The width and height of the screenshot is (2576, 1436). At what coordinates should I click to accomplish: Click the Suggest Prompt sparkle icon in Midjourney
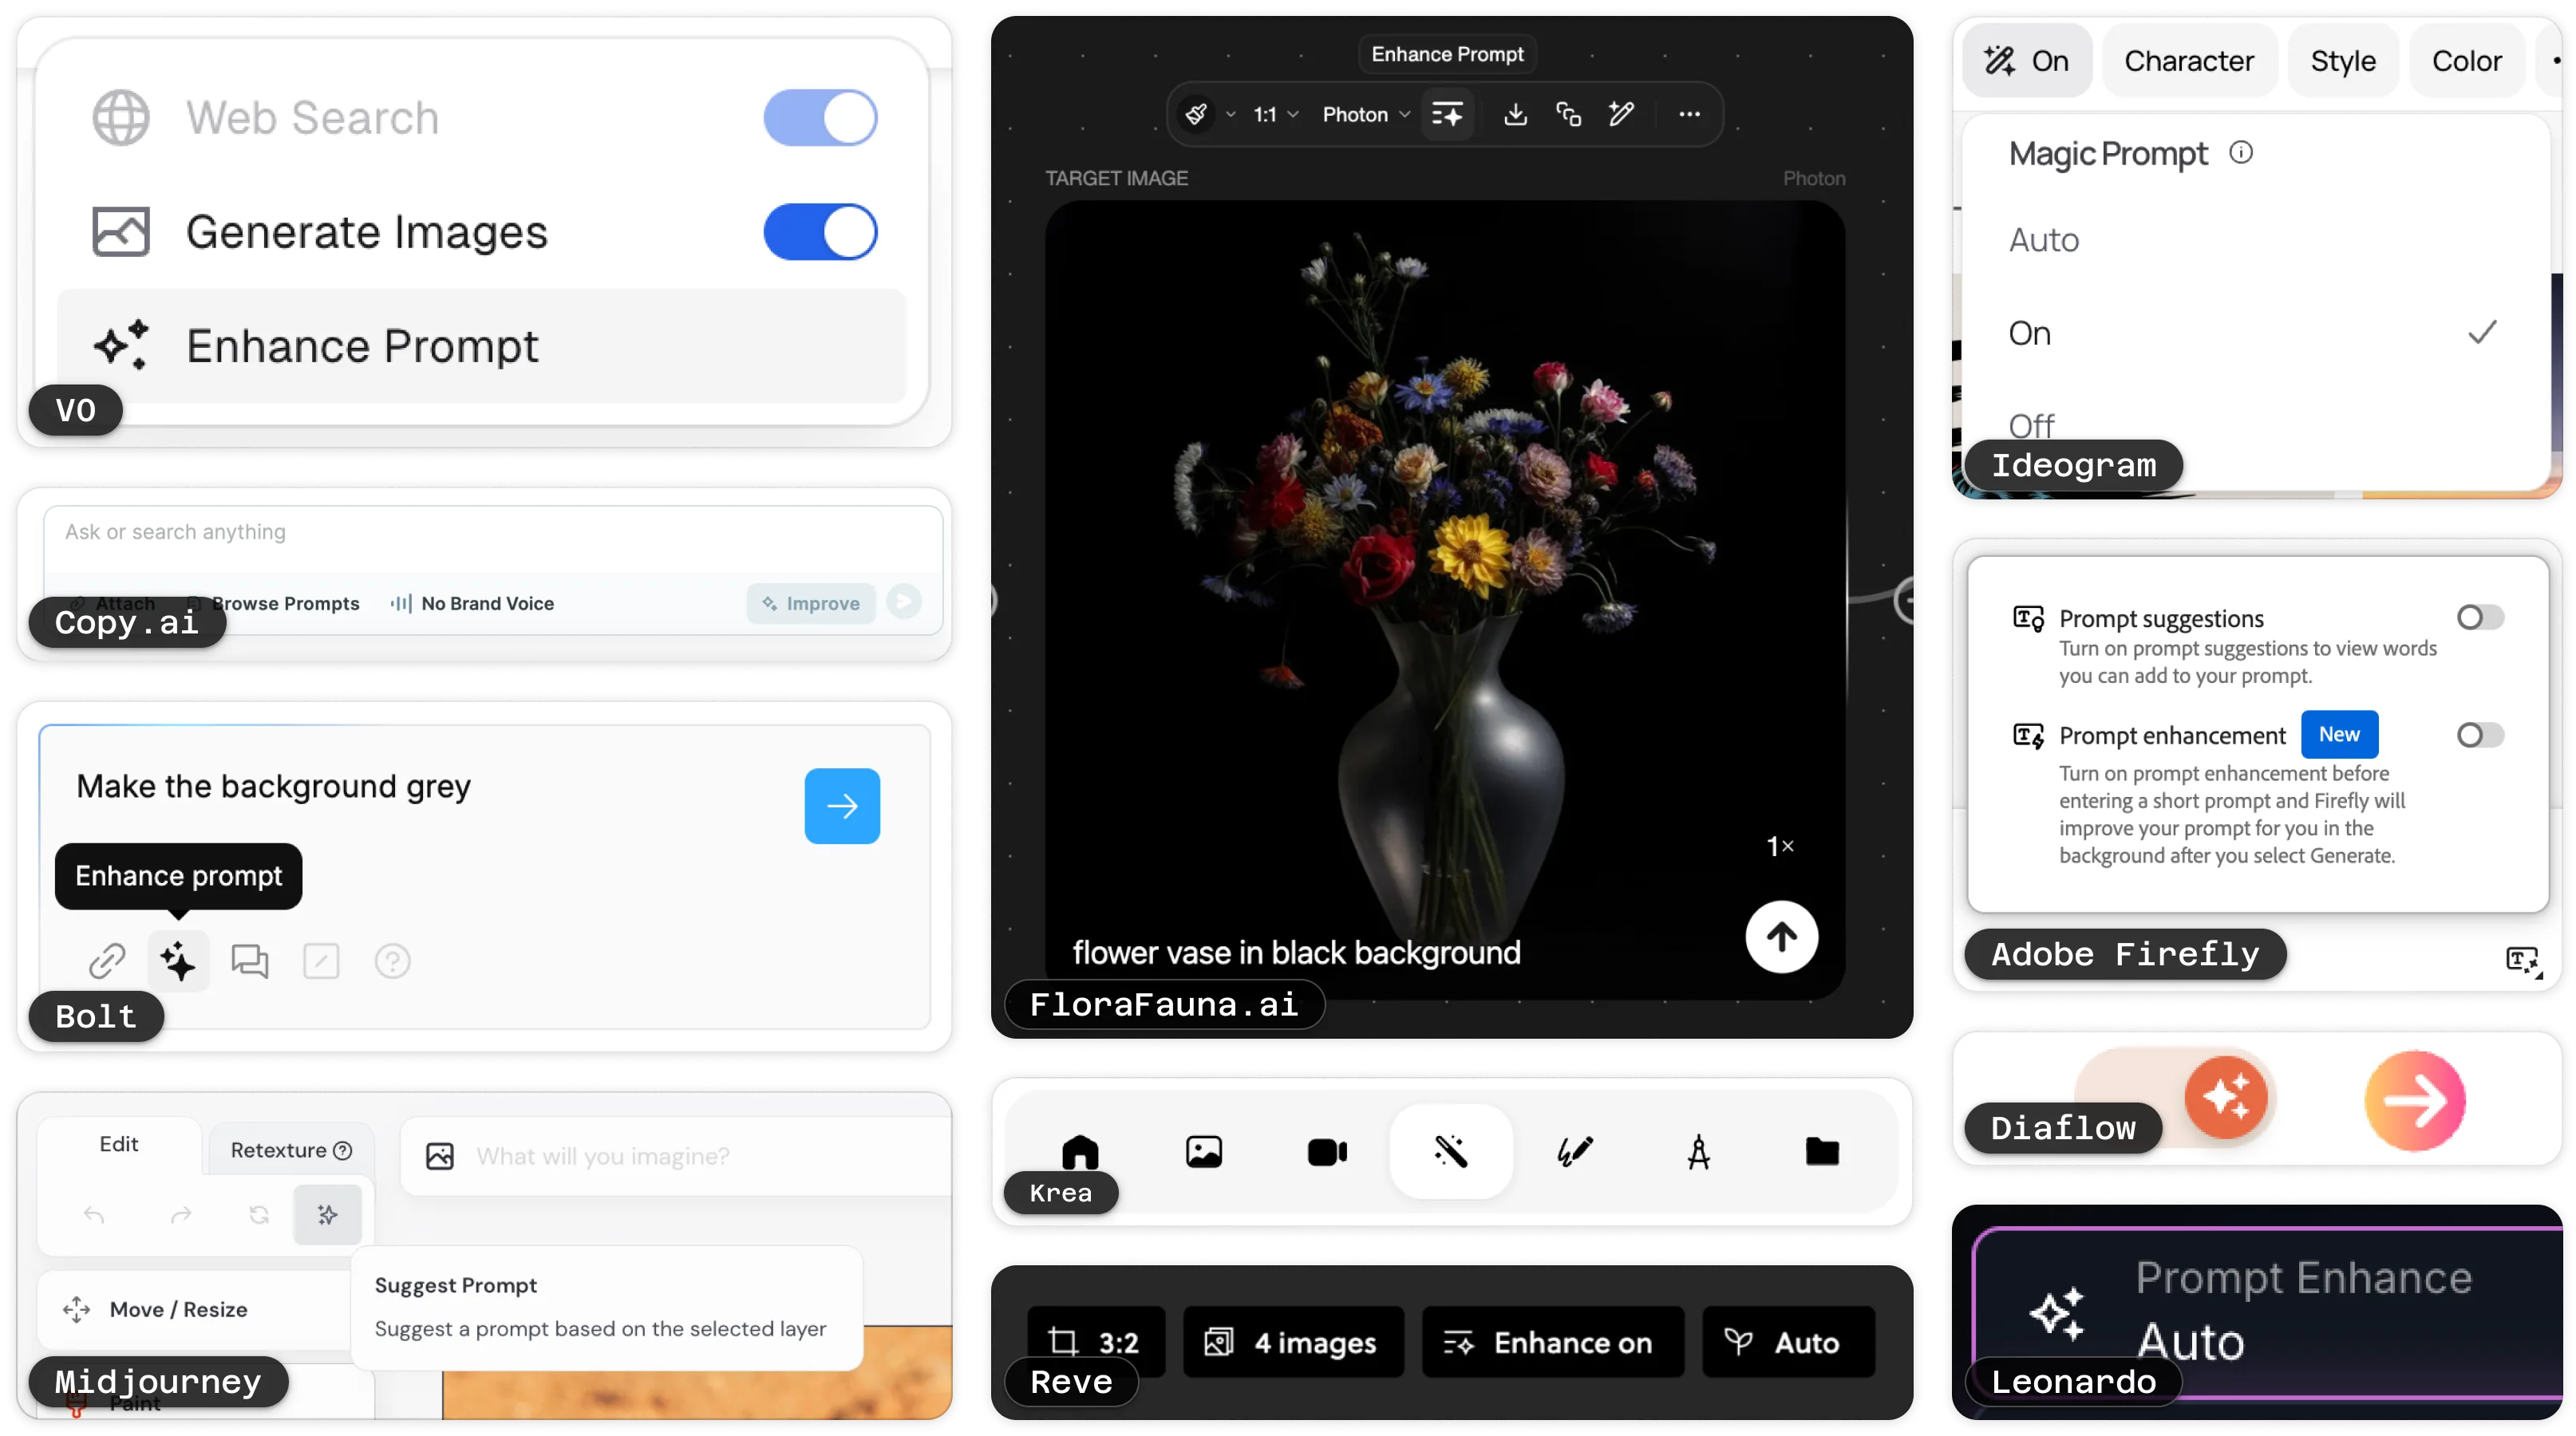tap(327, 1215)
